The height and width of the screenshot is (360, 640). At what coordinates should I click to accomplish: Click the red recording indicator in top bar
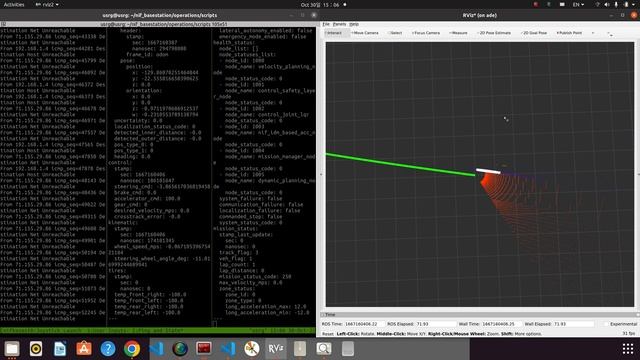click(x=536, y=4)
